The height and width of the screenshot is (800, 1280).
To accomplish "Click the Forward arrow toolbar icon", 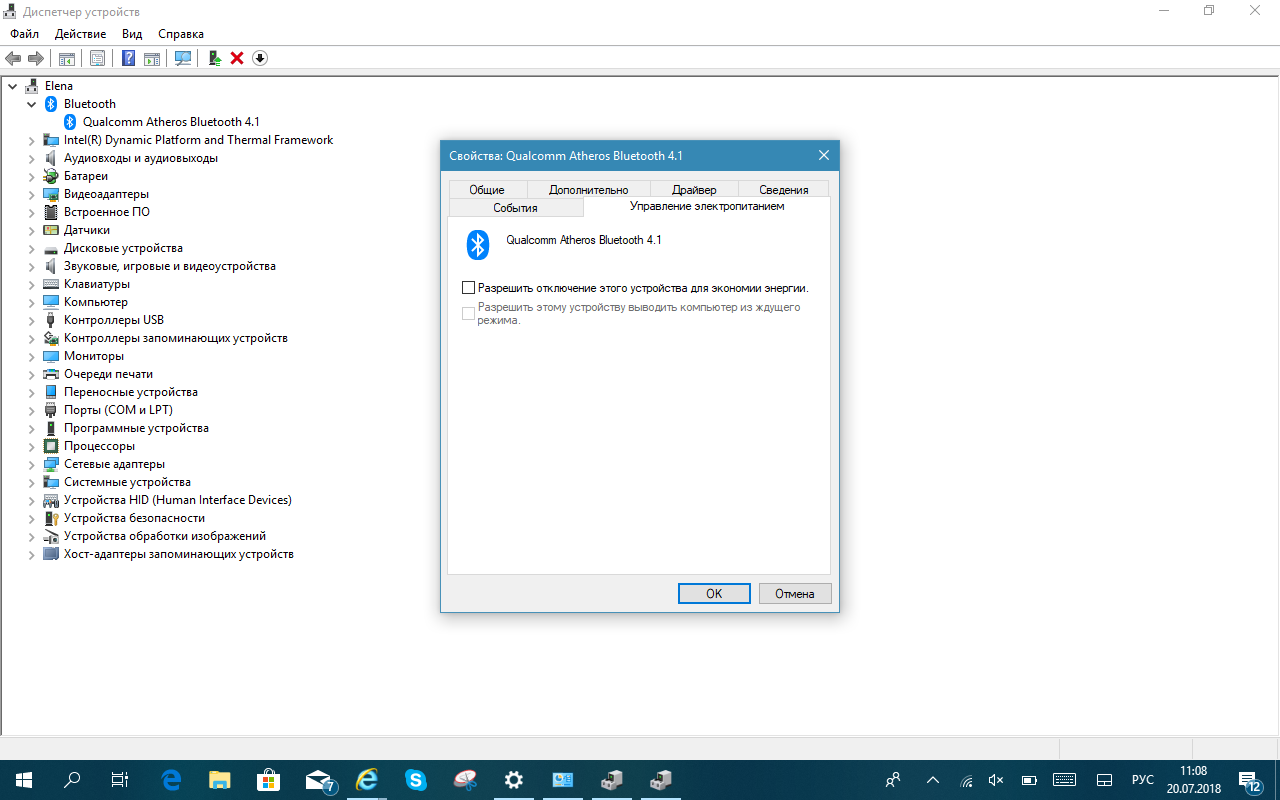I will pyautogui.click(x=36, y=58).
